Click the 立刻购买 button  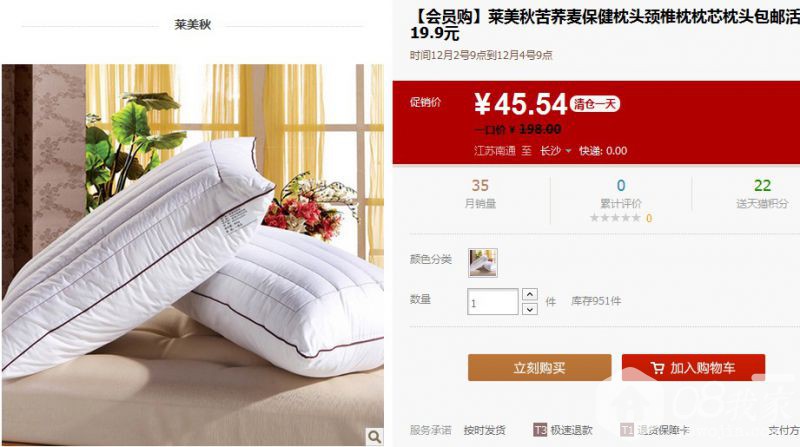click(x=539, y=367)
